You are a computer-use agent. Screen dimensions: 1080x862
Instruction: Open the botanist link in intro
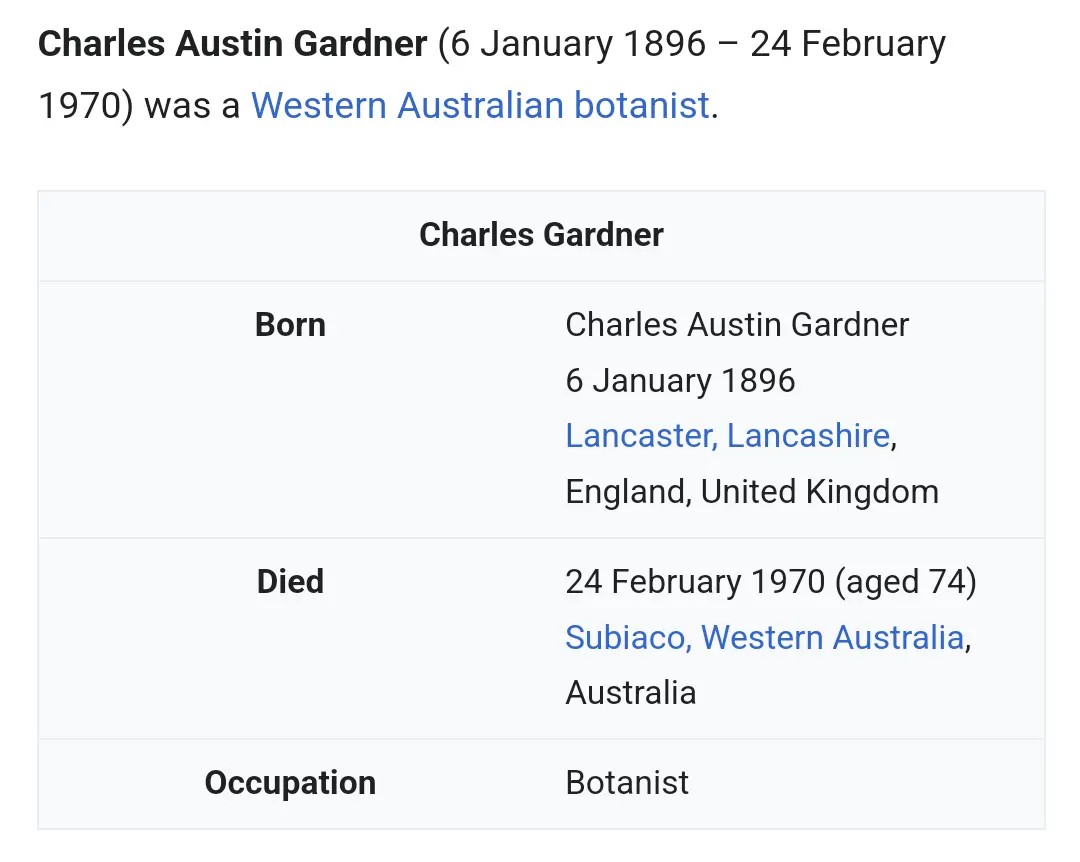pos(642,105)
